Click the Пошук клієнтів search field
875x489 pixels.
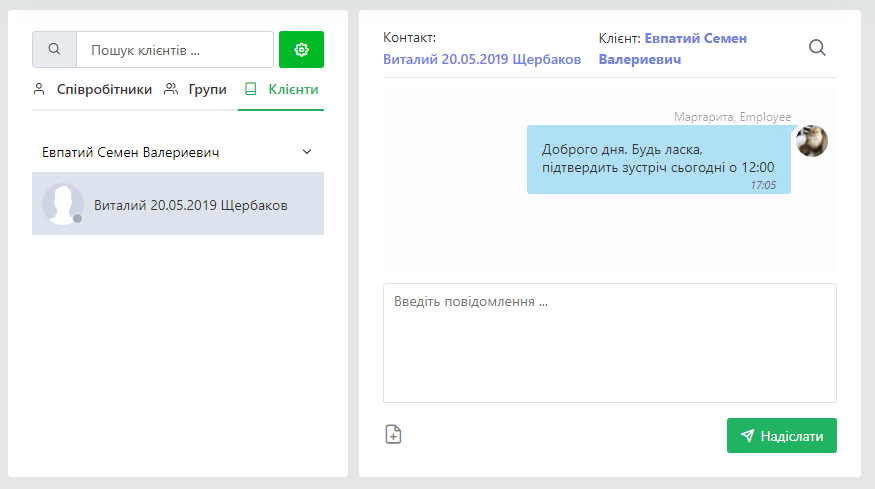[x=174, y=49]
